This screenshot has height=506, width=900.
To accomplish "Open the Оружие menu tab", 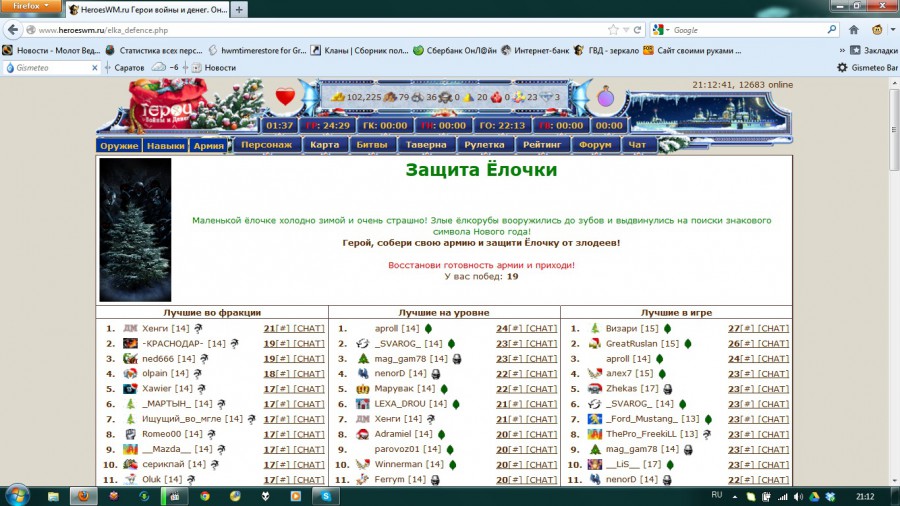I will (x=119, y=146).
